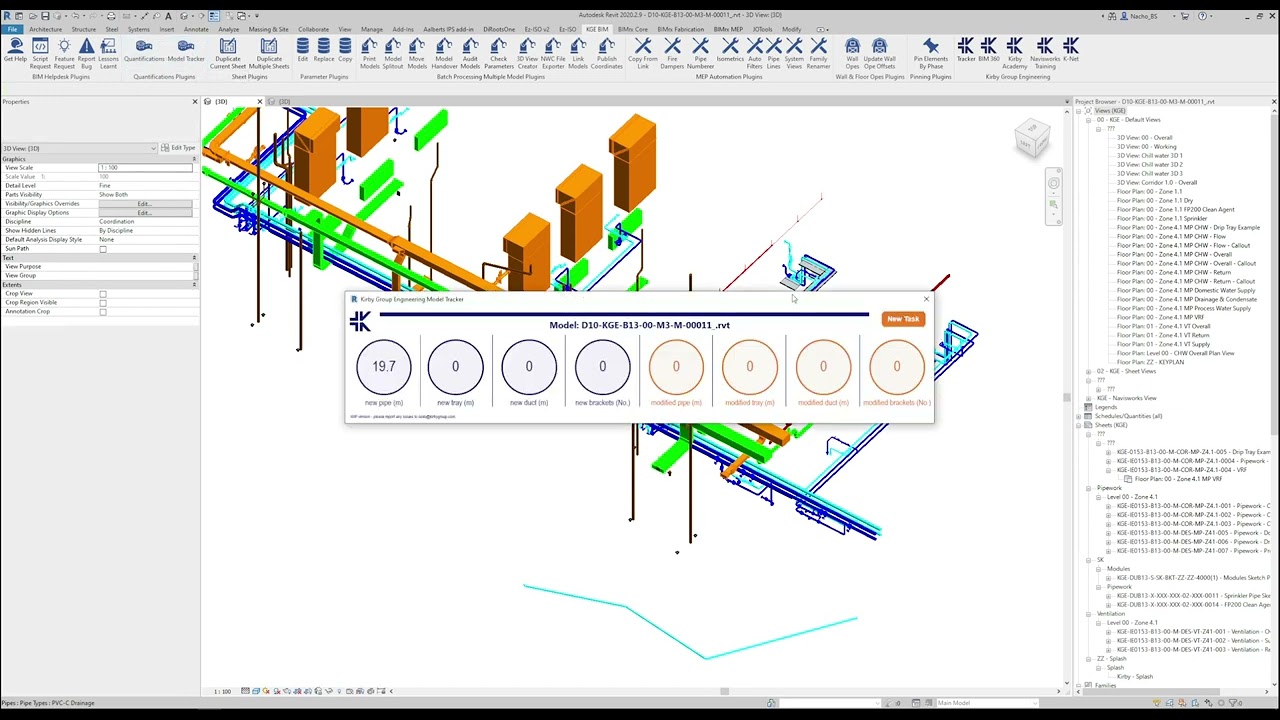The height and width of the screenshot is (720, 1280).
Task: Open Kirby Academy link
Action: pyautogui.click(x=1014, y=54)
